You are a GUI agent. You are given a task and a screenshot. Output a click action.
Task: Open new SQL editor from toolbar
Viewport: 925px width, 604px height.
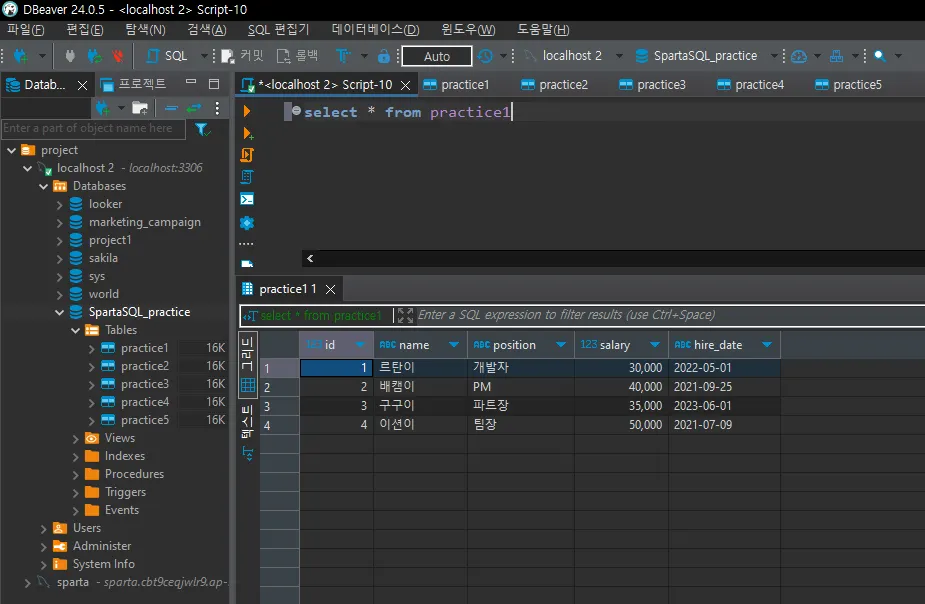pos(167,56)
